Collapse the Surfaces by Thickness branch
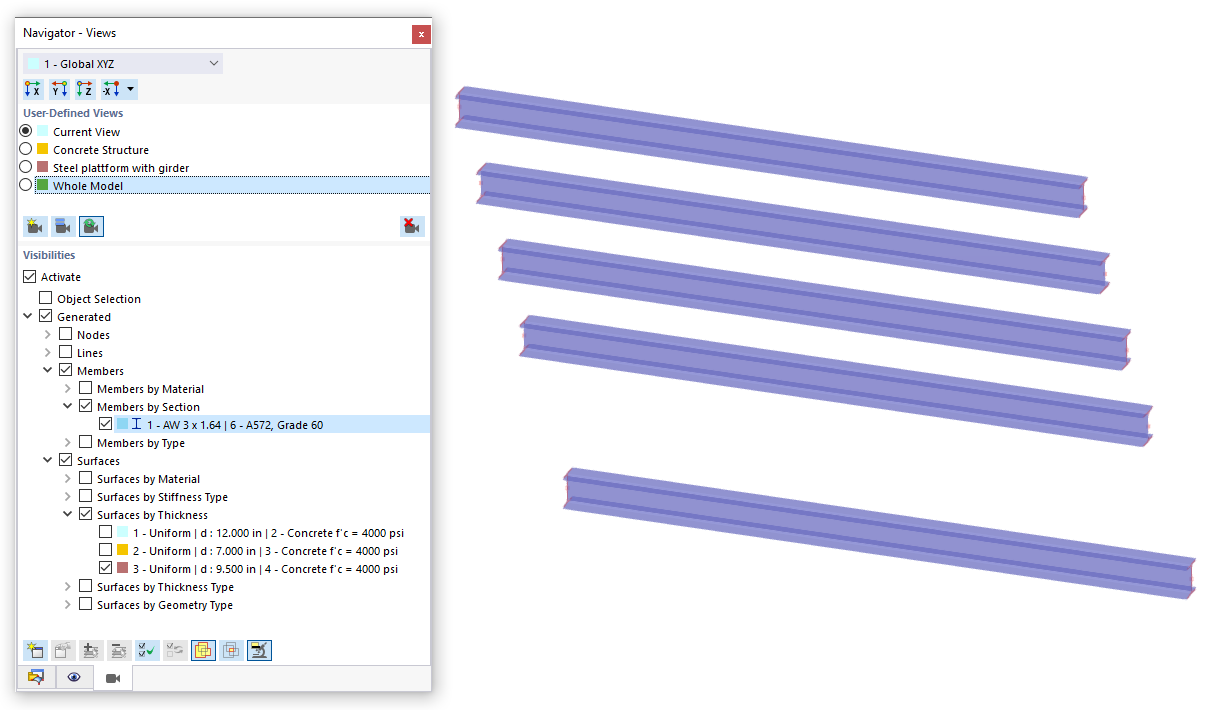This screenshot has height=710, width=1210. tap(67, 514)
